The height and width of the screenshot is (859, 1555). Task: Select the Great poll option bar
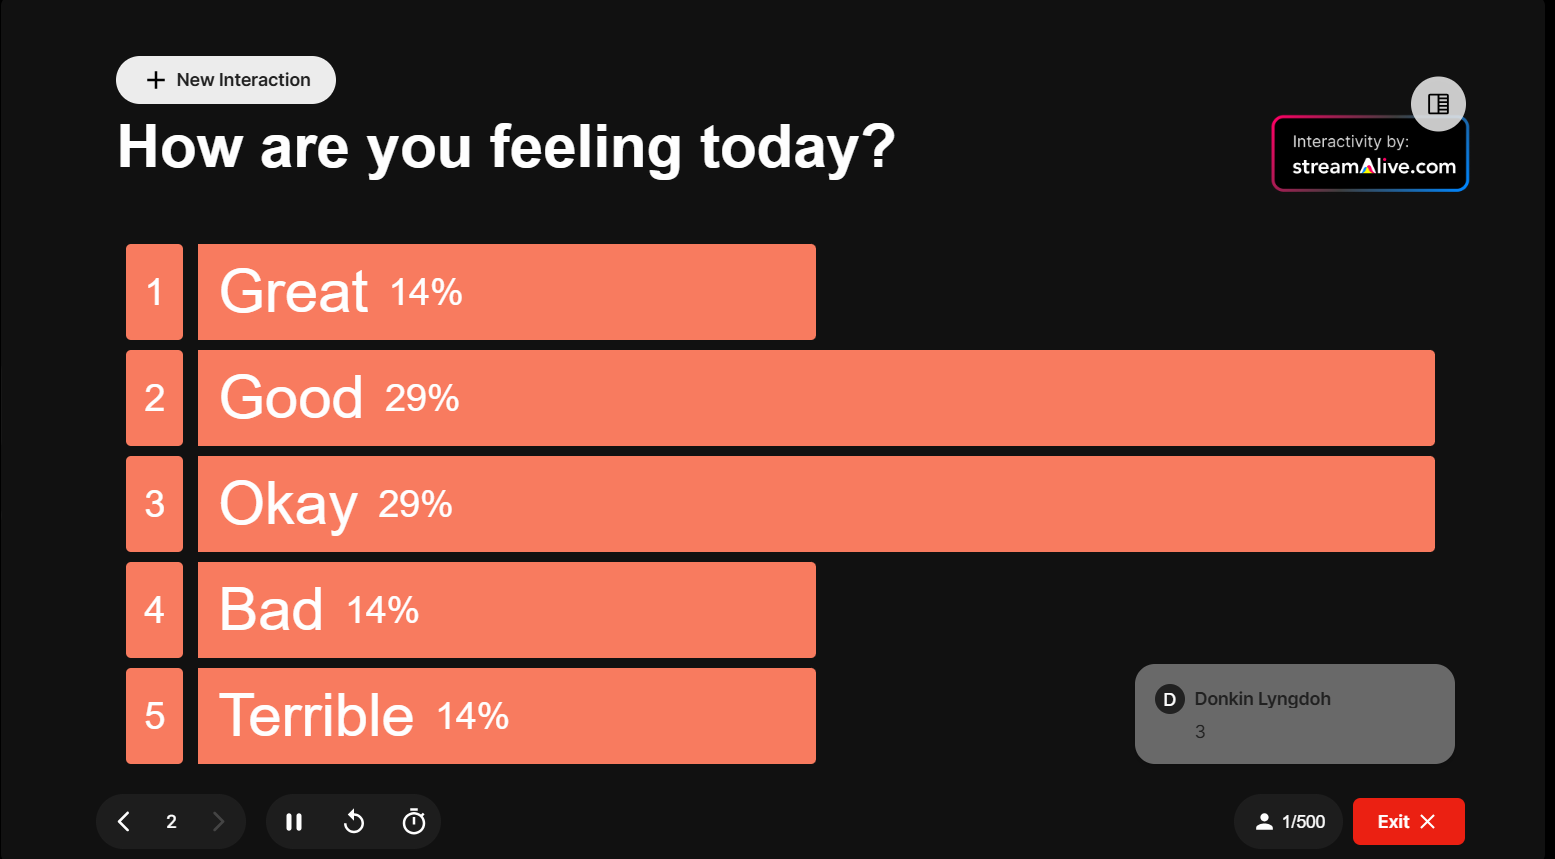pyautogui.click(x=506, y=292)
